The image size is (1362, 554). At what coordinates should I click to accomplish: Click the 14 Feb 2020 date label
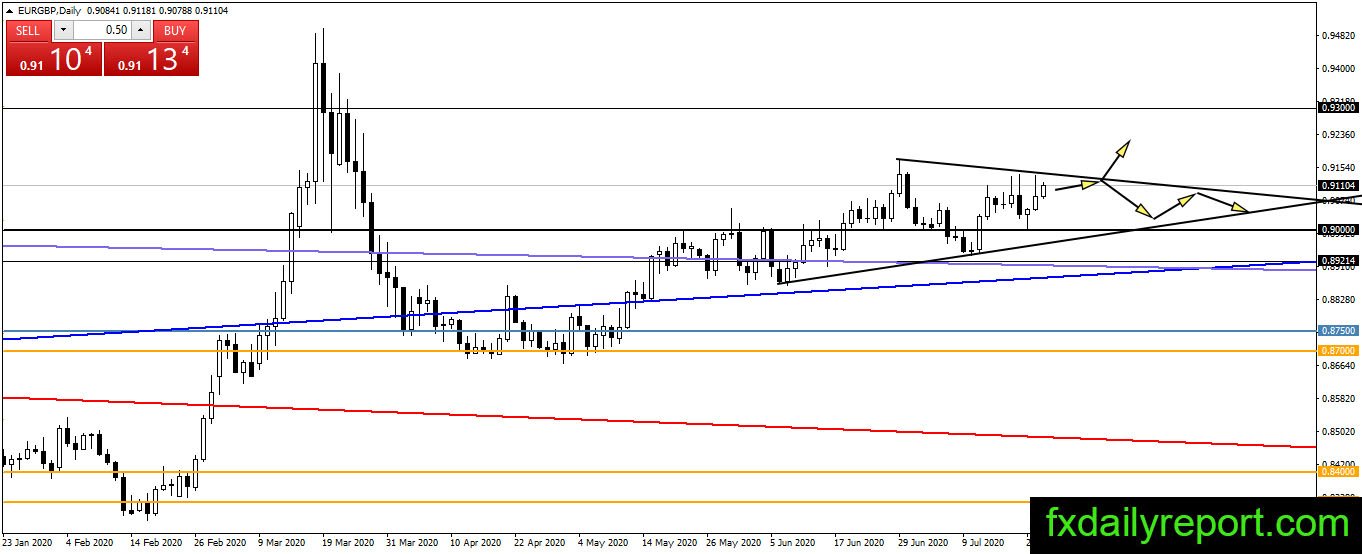[x=156, y=543]
